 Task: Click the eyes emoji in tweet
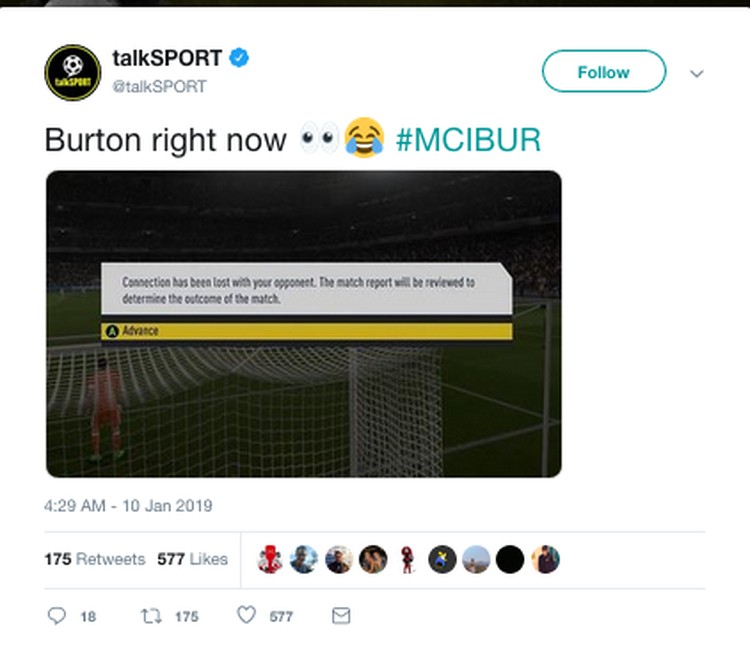(x=319, y=138)
